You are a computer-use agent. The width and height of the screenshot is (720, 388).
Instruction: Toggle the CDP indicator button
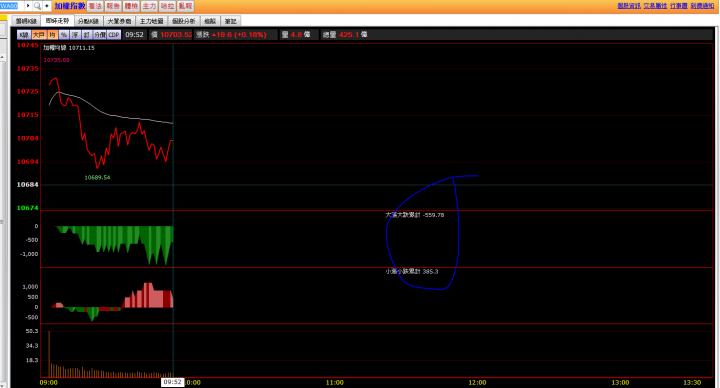point(114,35)
